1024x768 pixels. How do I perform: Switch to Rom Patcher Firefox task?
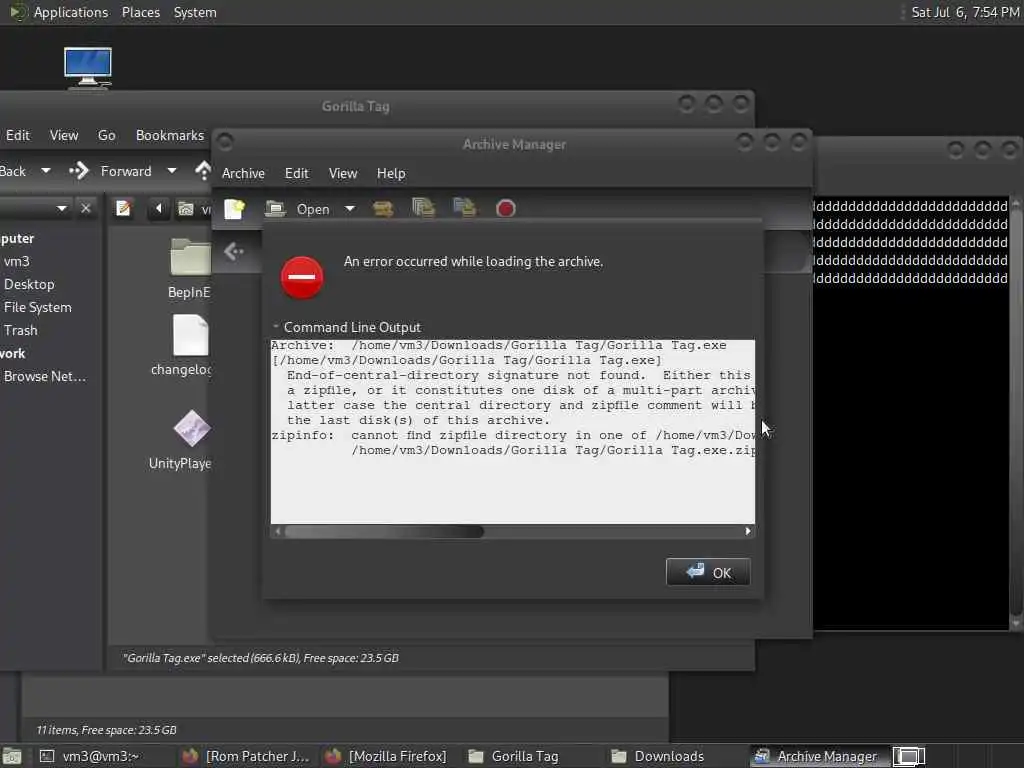click(x=246, y=756)
